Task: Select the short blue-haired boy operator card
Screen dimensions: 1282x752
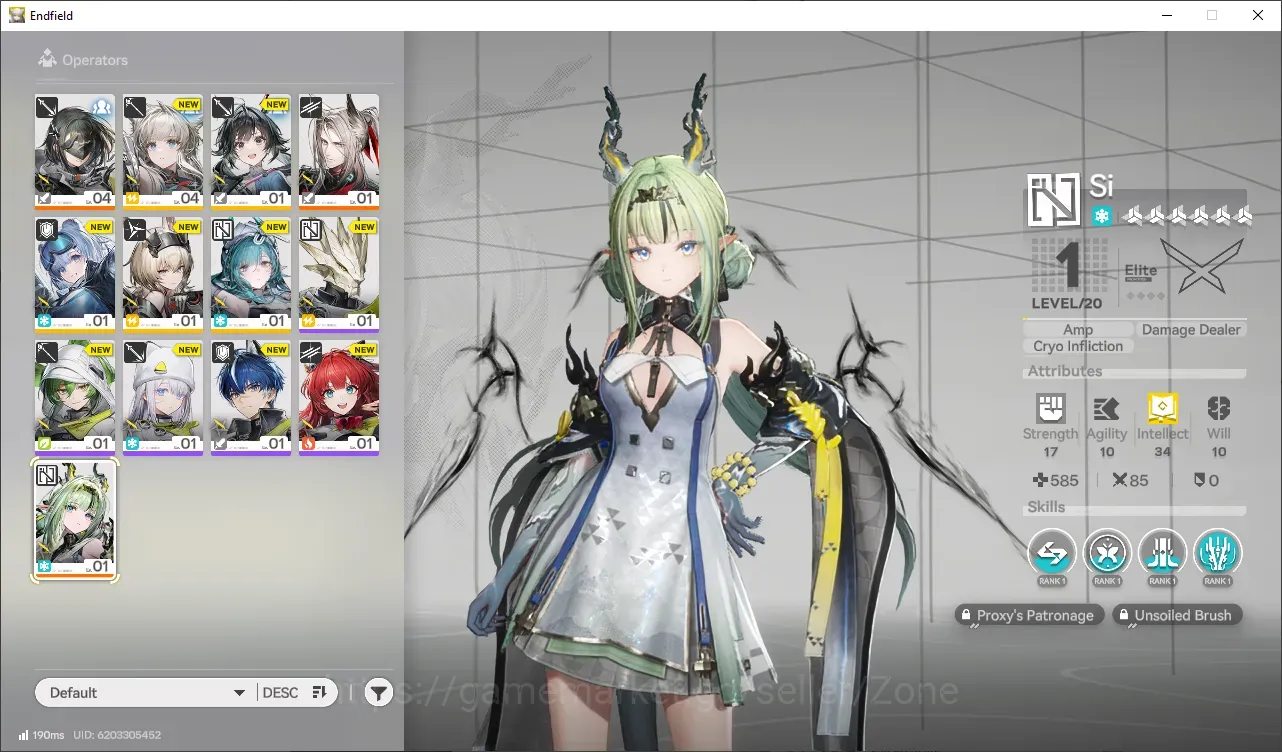Action: point(251,398)
